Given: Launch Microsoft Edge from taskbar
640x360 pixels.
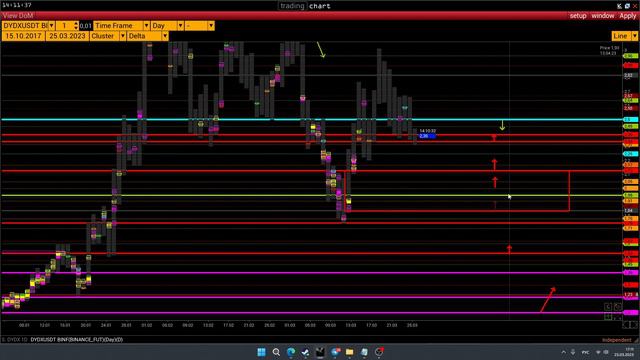Looking at the screenshot, I should tap(291, 351).
